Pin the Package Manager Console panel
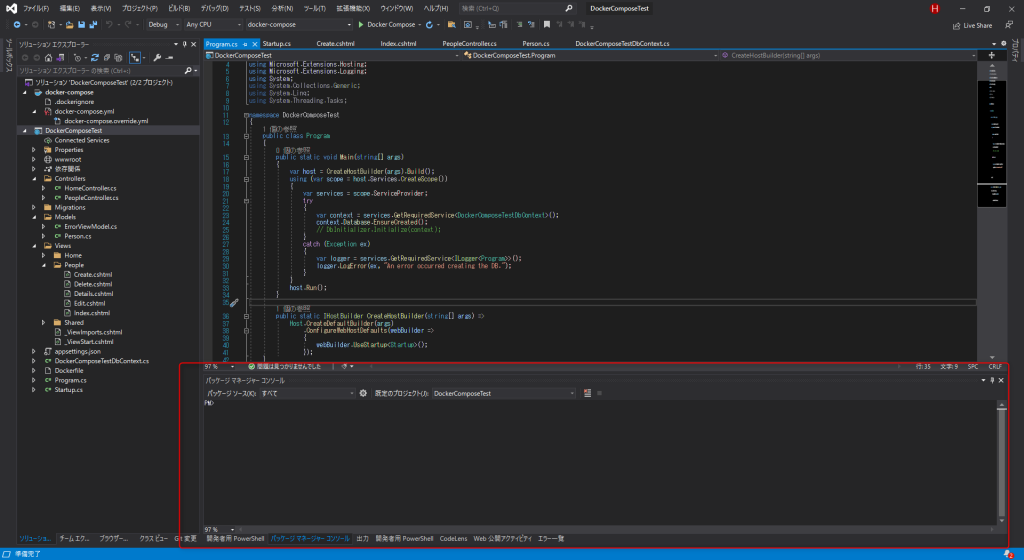Screen dimensions: 1024x560 click(992, 380)
